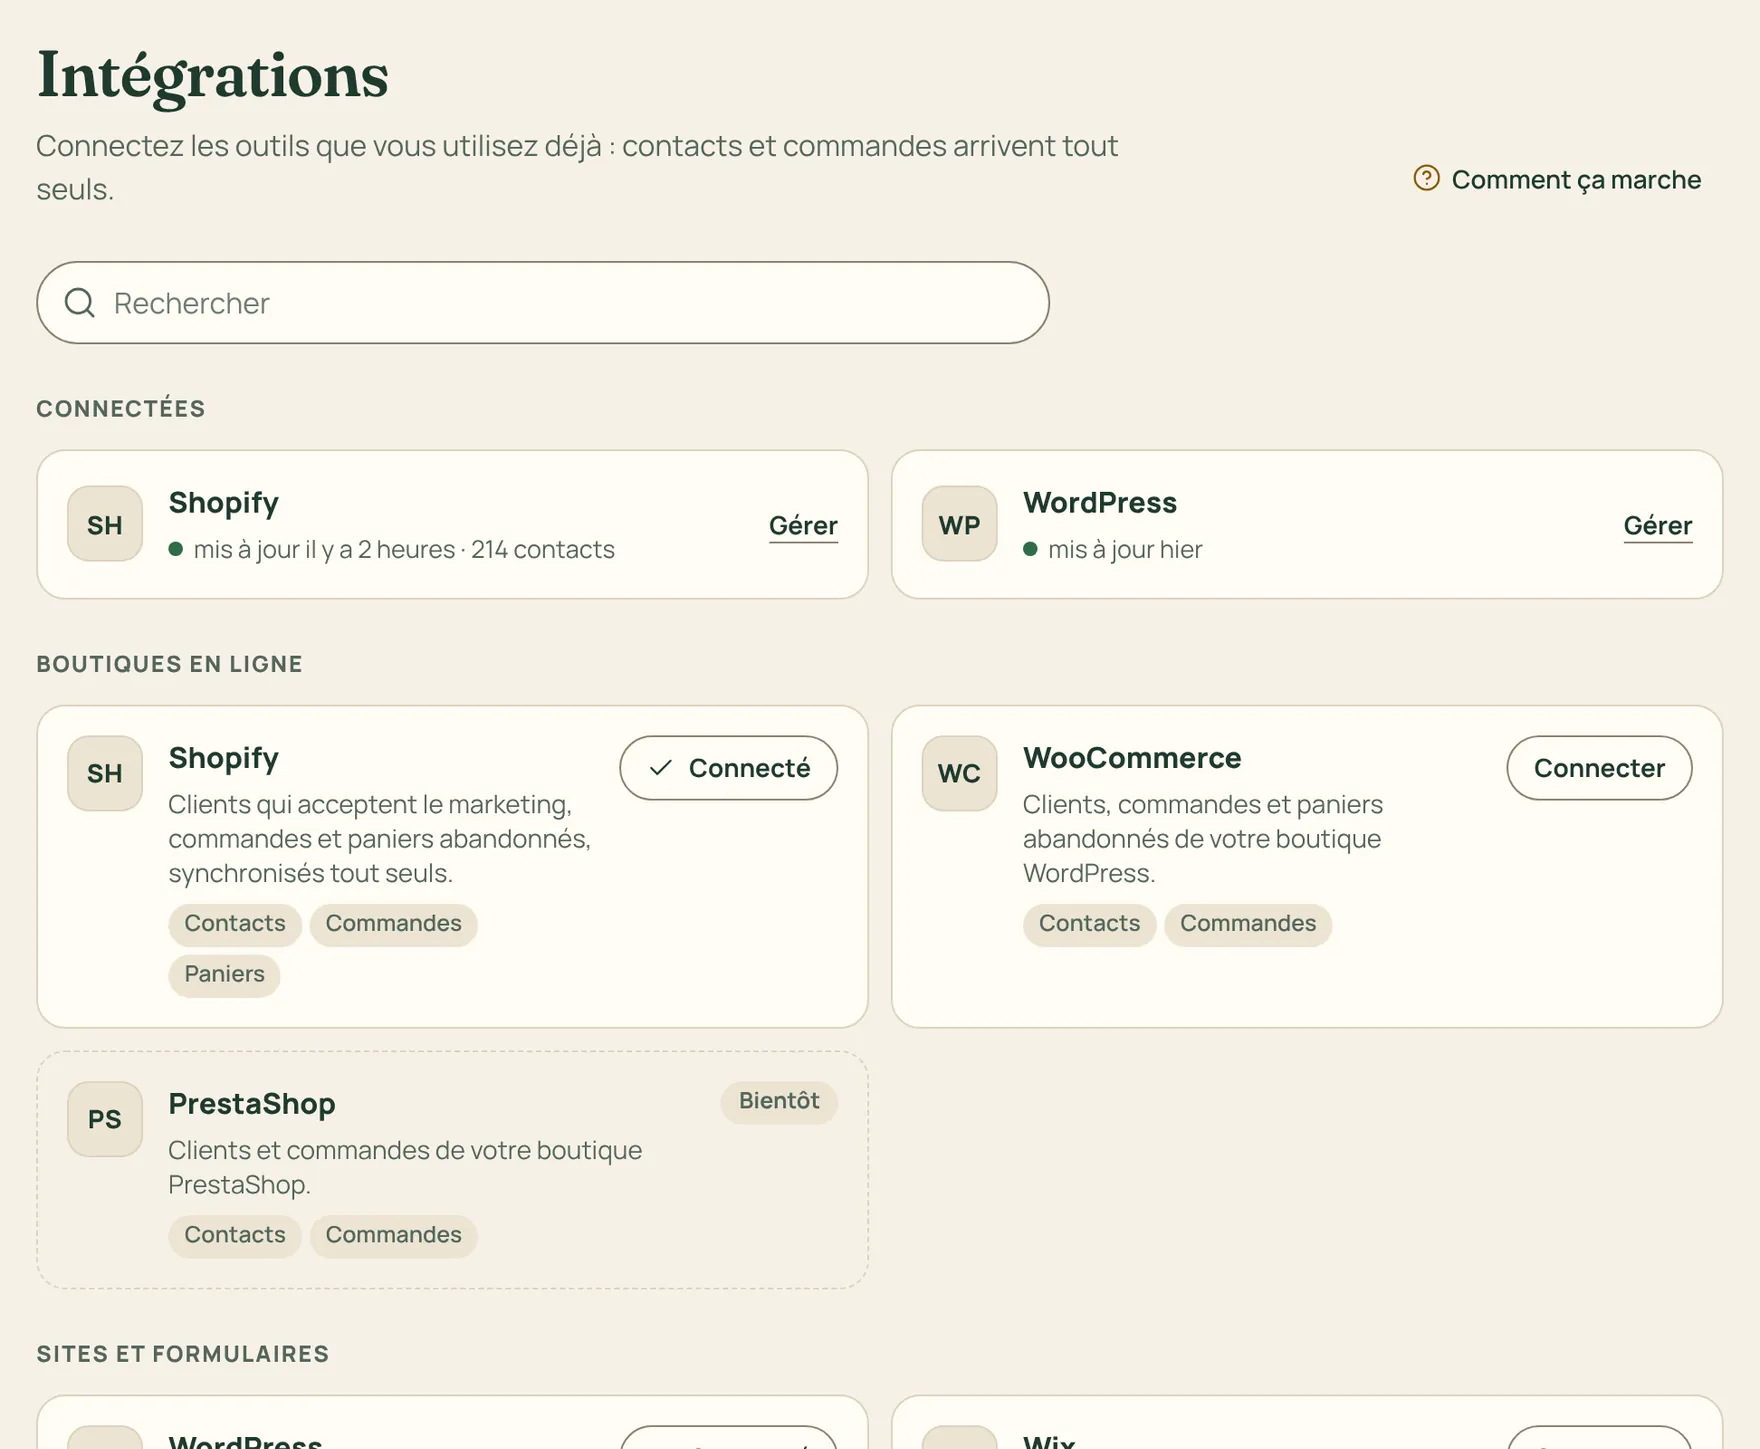Click the Bientôt badge on PrestaShop
The height and width of the screenshot is (1449, 1760).
tap(779, 1102)
